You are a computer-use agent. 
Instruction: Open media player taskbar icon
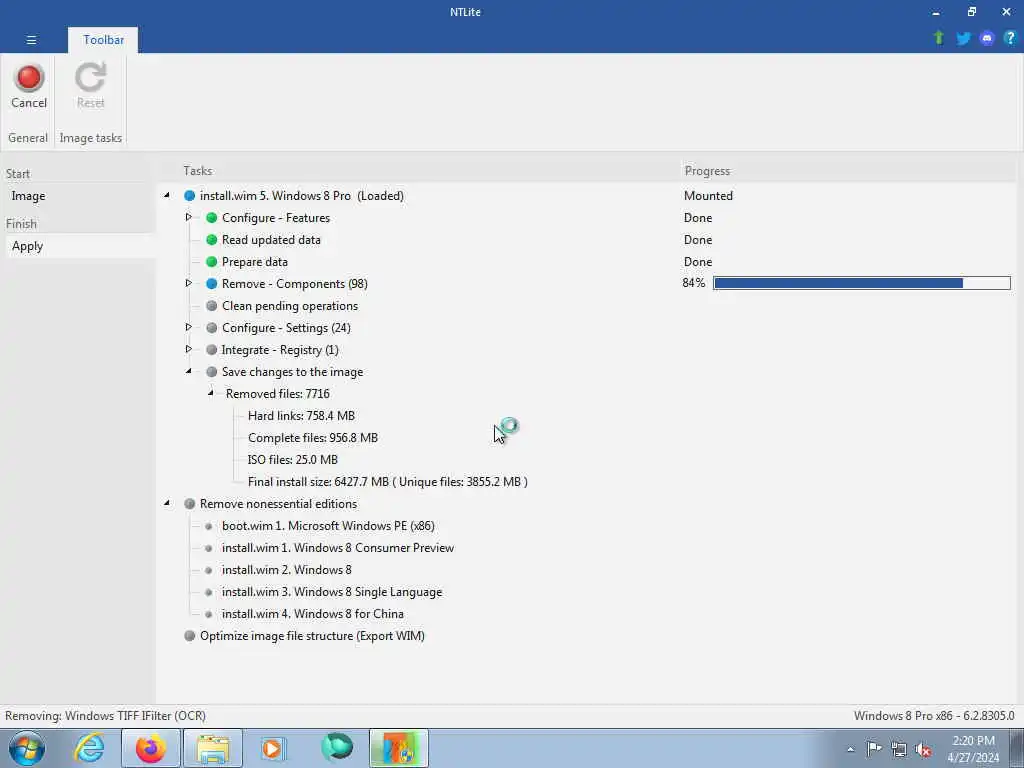pyautogui.click(x=273, y=748)
